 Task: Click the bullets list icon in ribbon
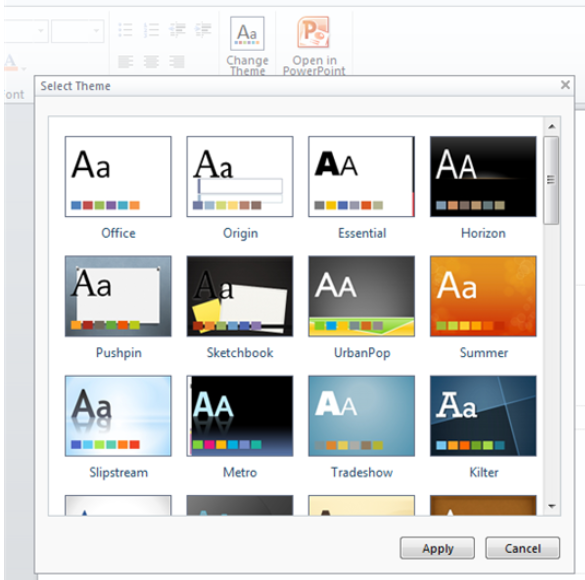click(x=125, y=30)
